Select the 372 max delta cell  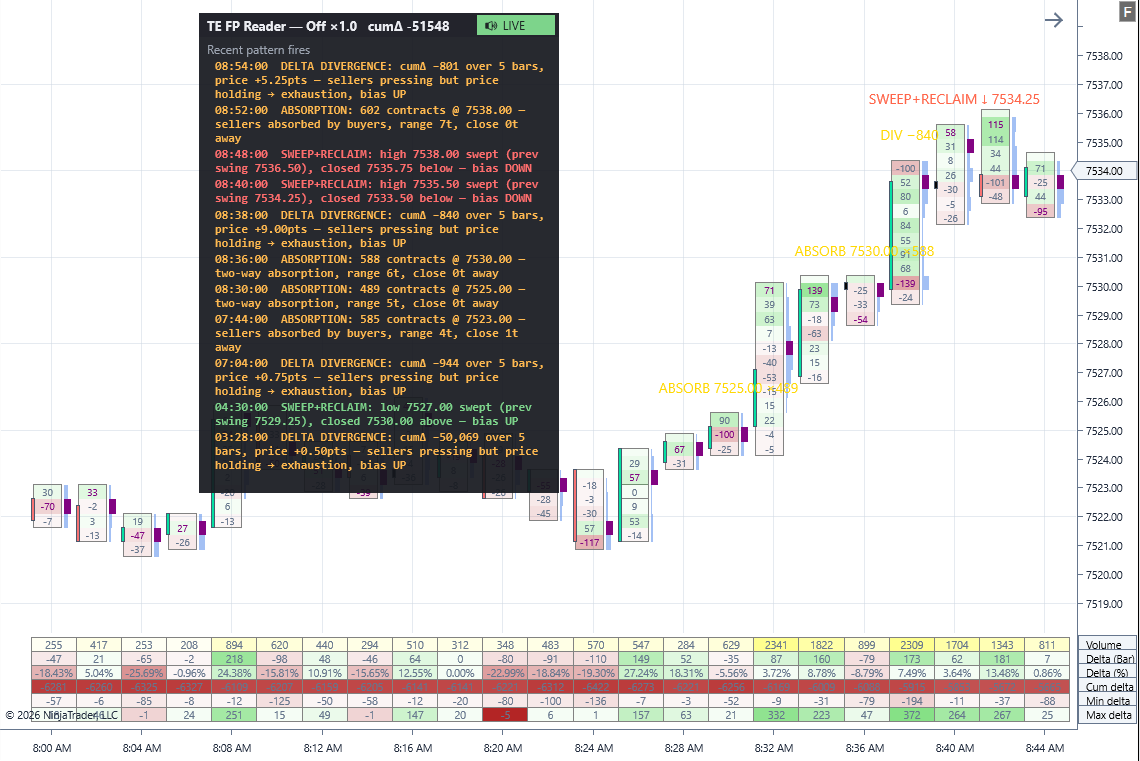[x=911, y=715]
